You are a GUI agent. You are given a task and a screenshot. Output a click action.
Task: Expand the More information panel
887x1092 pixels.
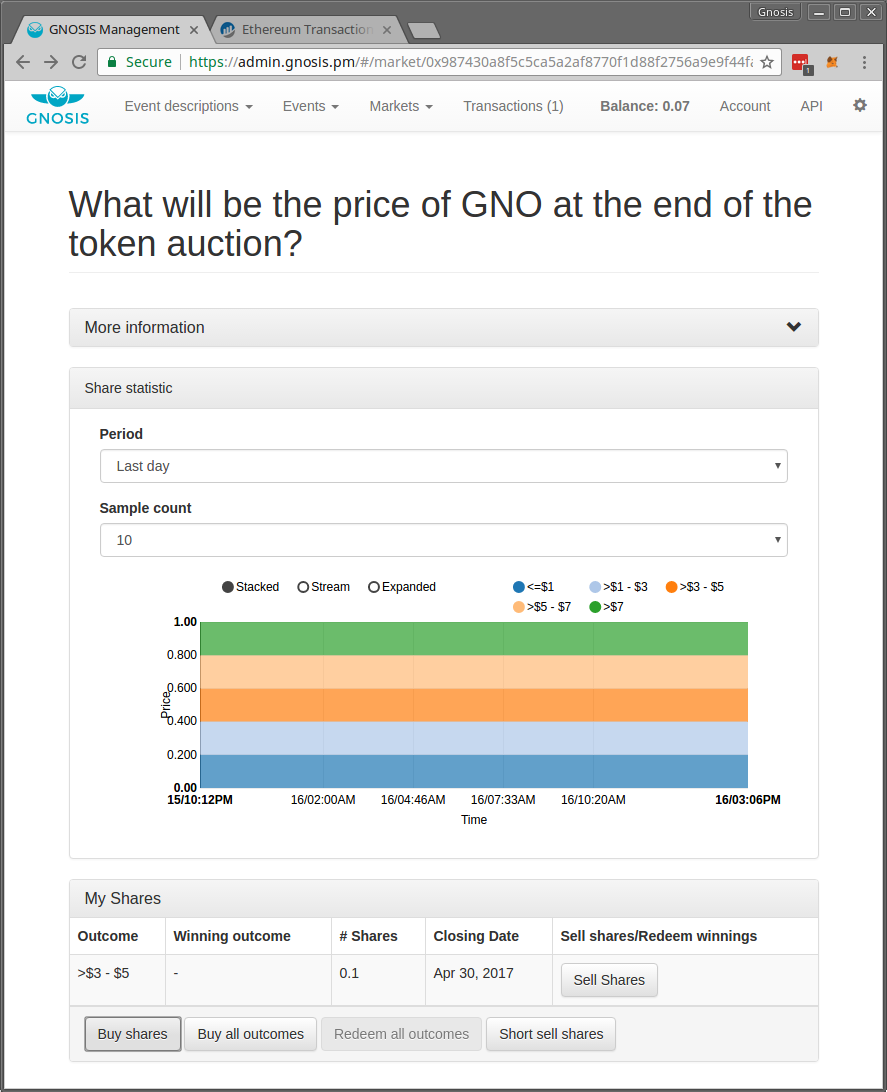pyautogui.click(x=443, y=327)
